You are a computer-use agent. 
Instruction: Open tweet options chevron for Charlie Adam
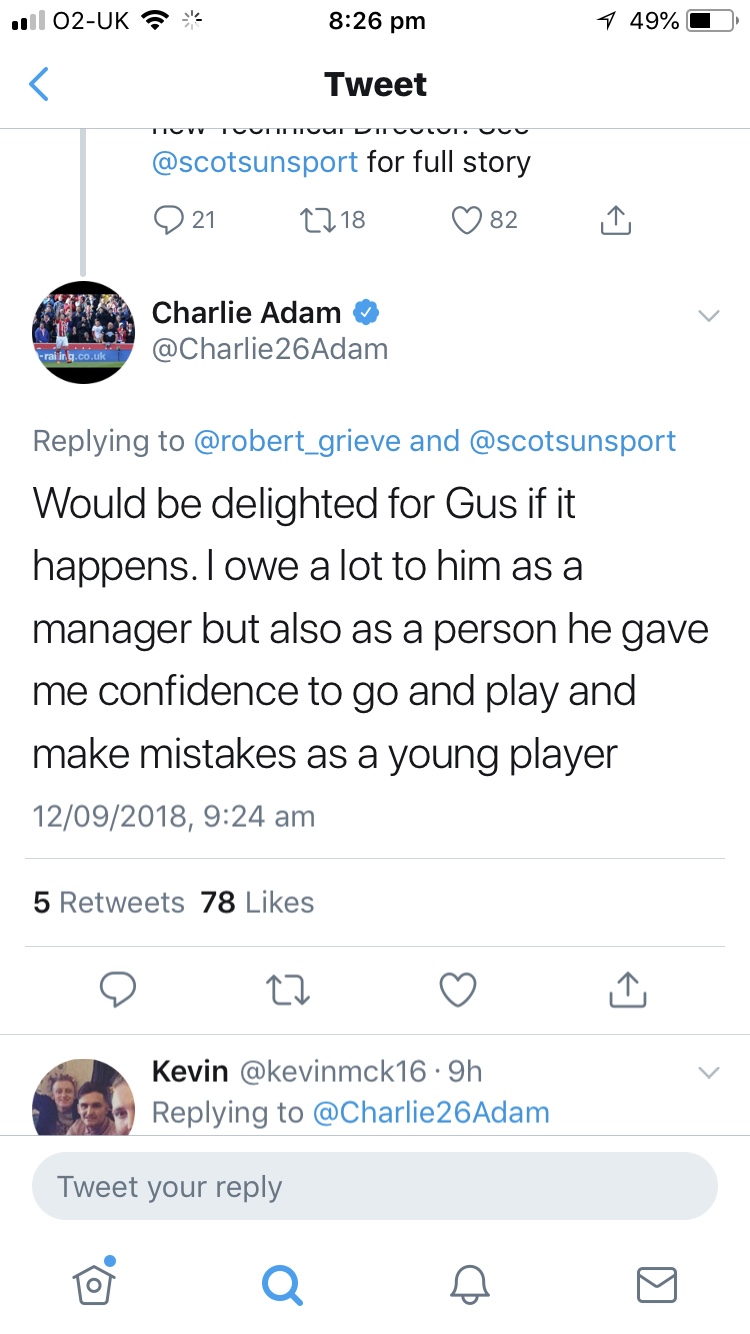coord(708,316)
